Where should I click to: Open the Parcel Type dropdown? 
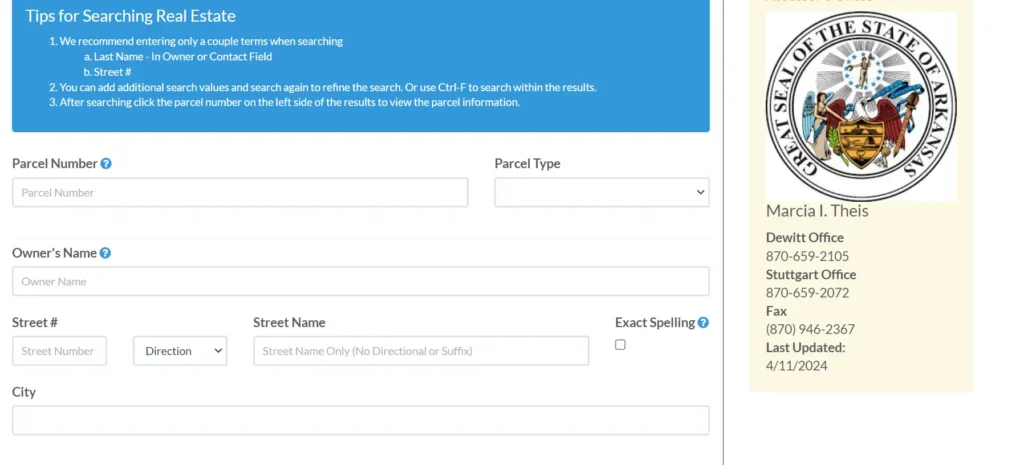(601, 192)
